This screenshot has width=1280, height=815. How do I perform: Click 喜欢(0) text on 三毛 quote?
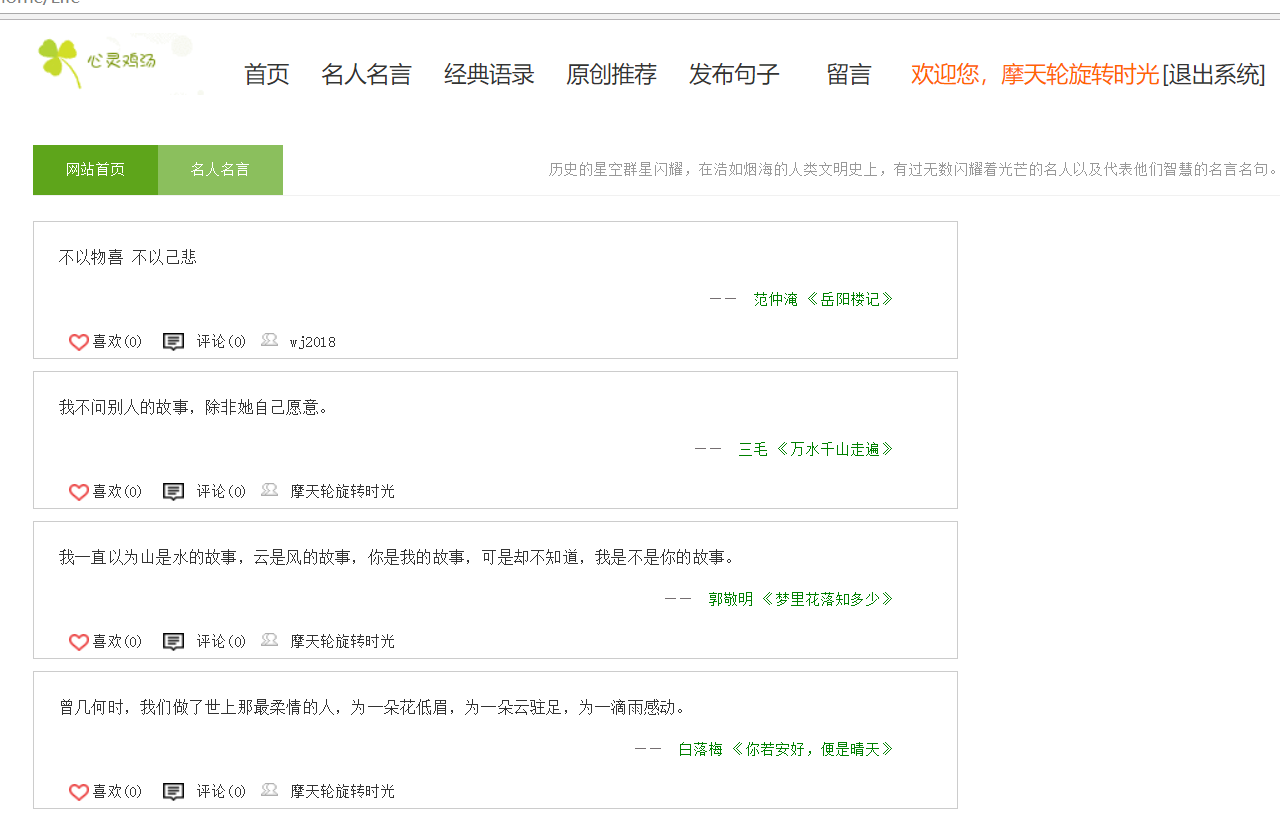point(118,492)
